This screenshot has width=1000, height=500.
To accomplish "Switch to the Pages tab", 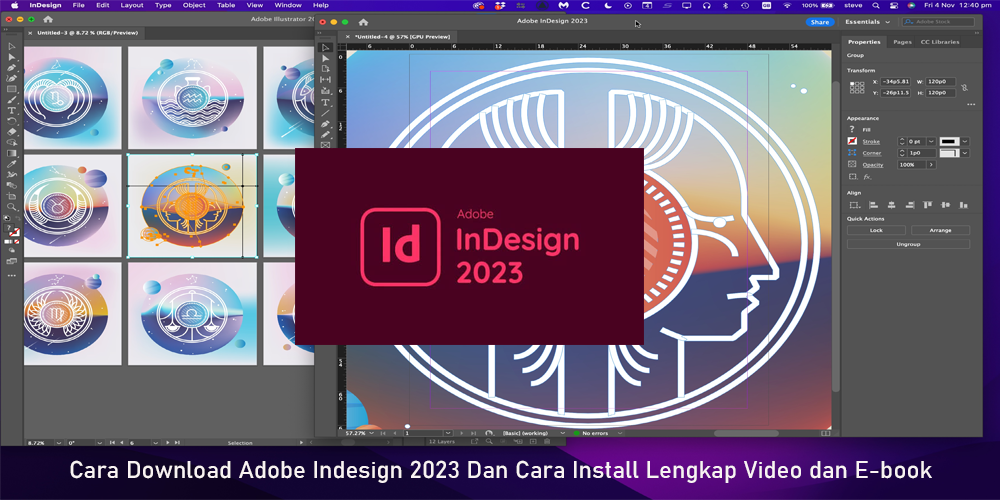I will click(902, 42).
